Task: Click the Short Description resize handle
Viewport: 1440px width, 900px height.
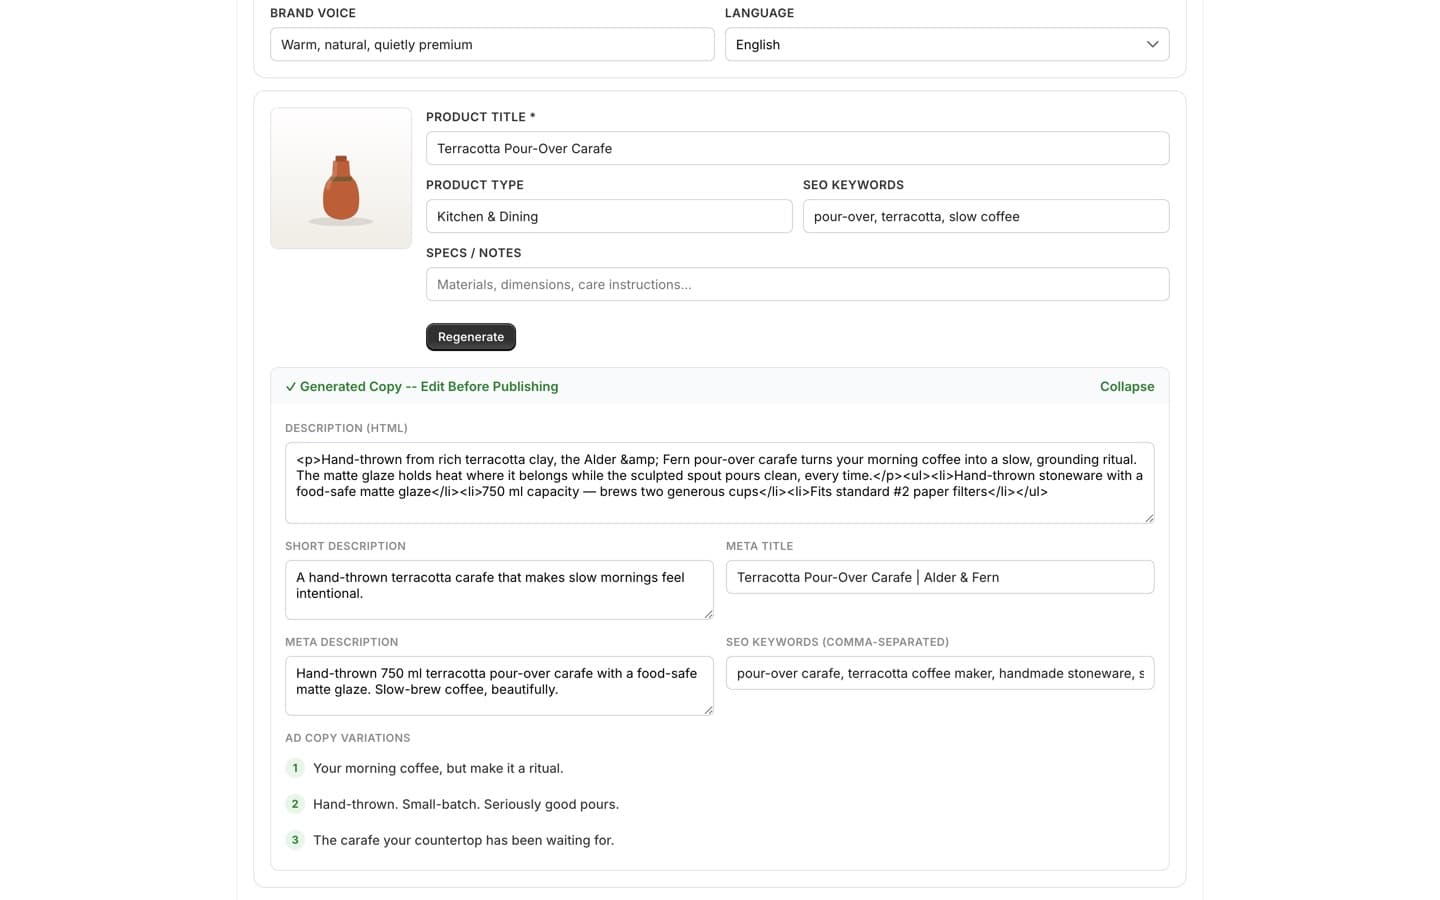Action: 708,614
